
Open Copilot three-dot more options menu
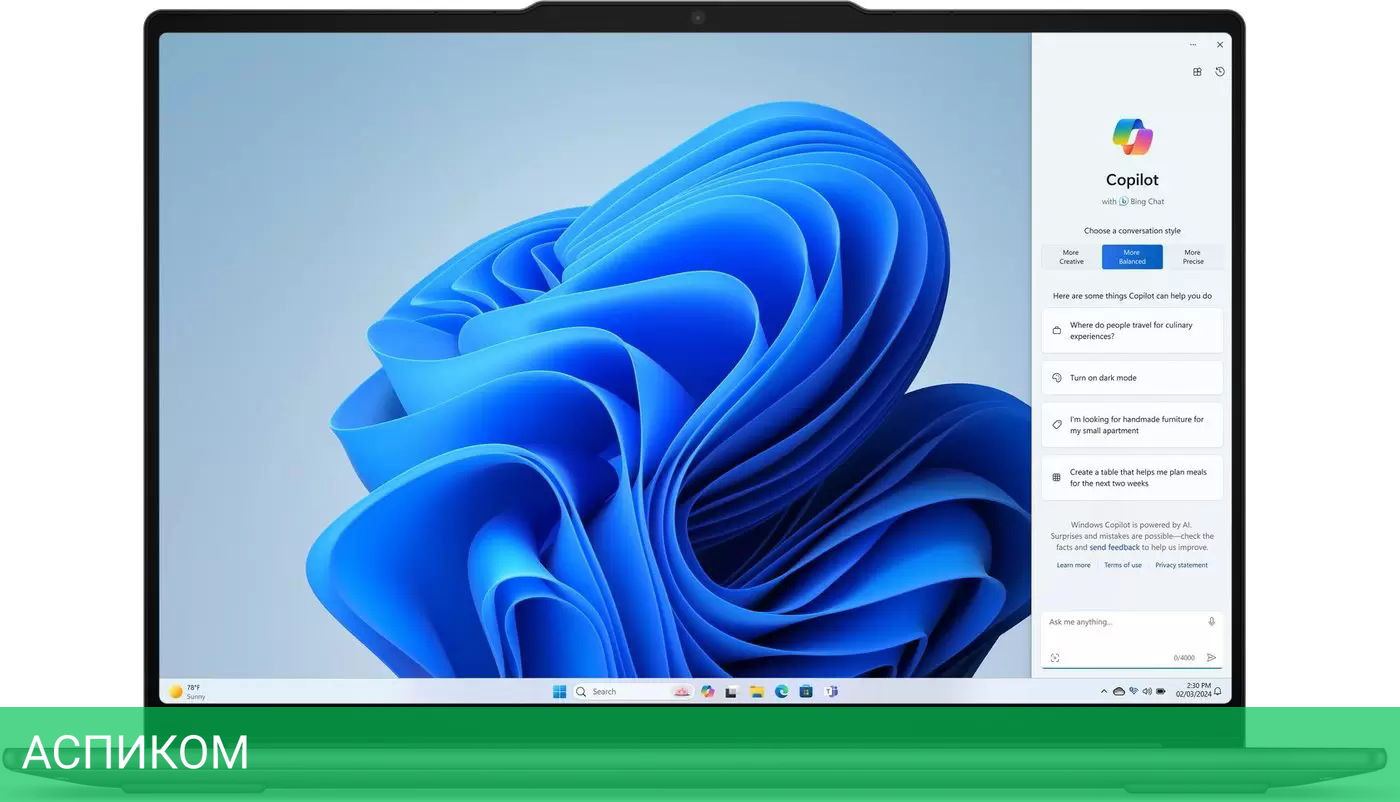click(1193, 45)
